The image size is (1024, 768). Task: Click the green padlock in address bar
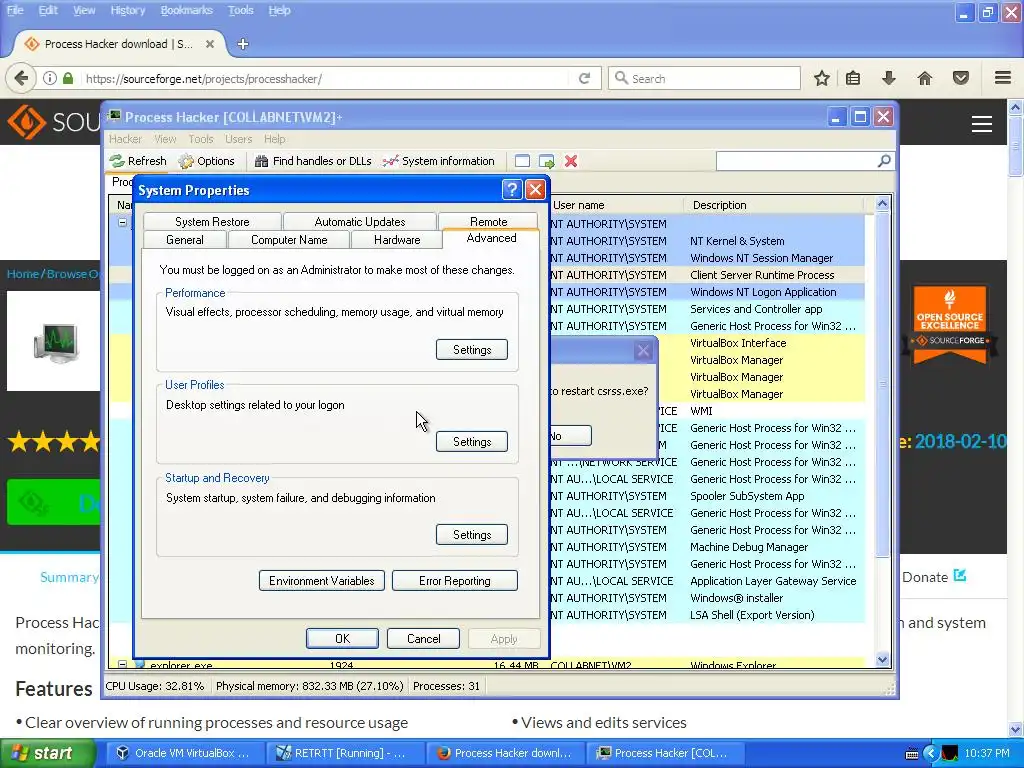click(x=68, y=78)
